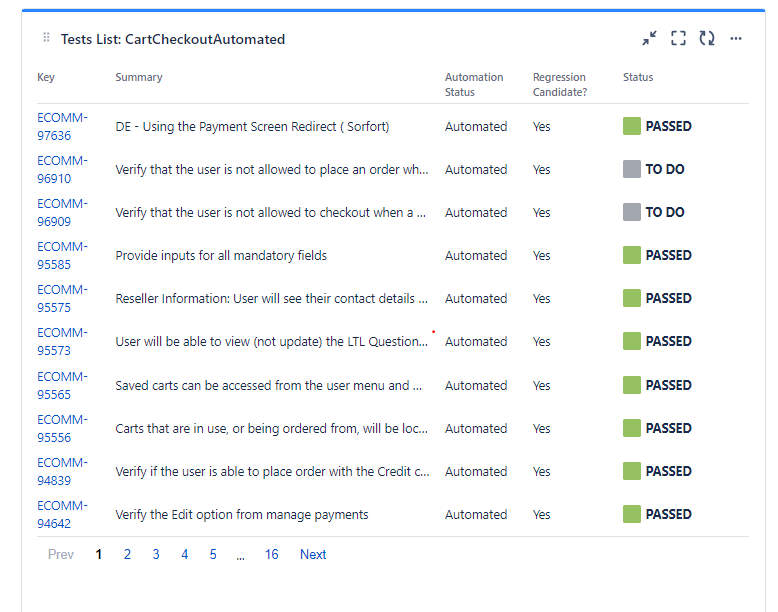Jump to page 16 of results
The width and height of the screenshot is (778, 612).
[x=271, y=554]
